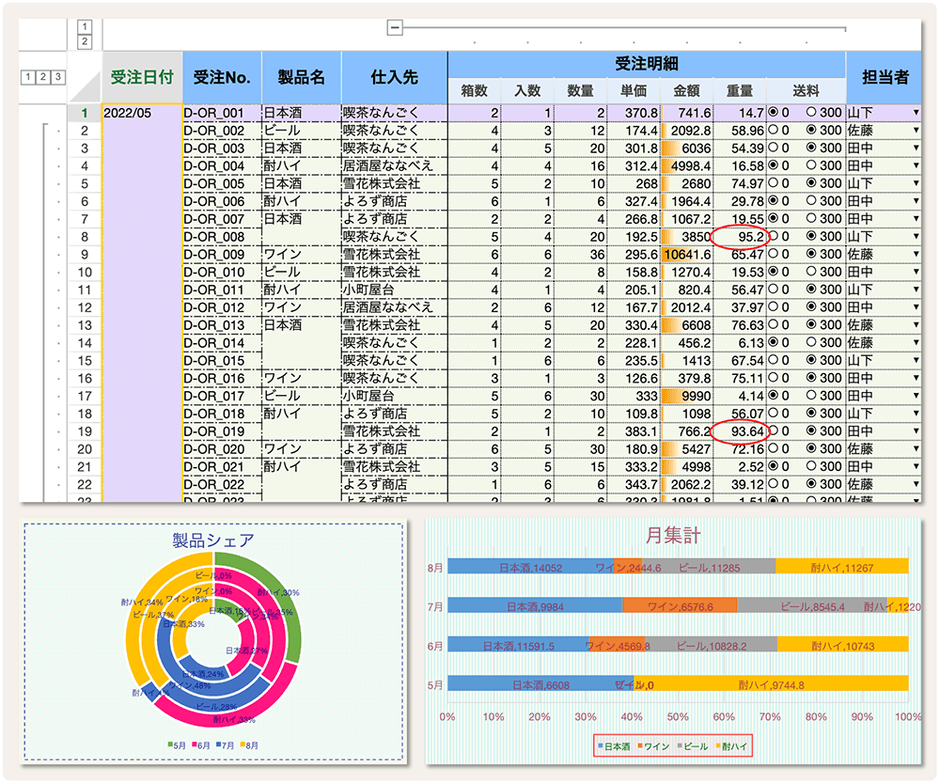Collapse the column group with minus button
Viewport: 940px width, 783px height.
pos(395,28)
